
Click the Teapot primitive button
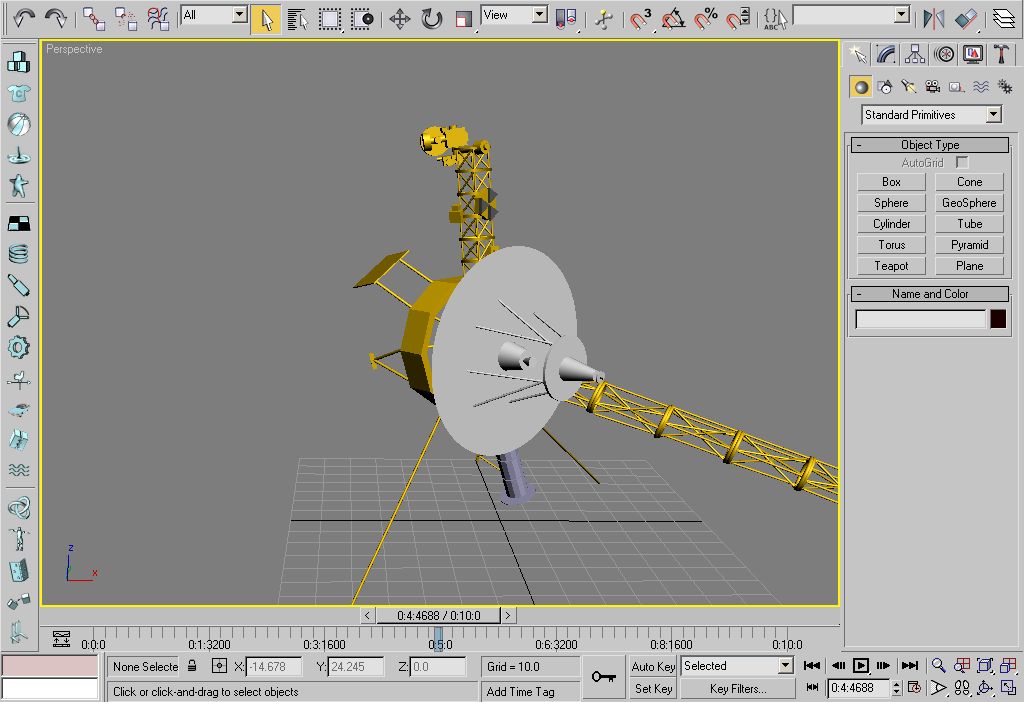pos(891,266)
